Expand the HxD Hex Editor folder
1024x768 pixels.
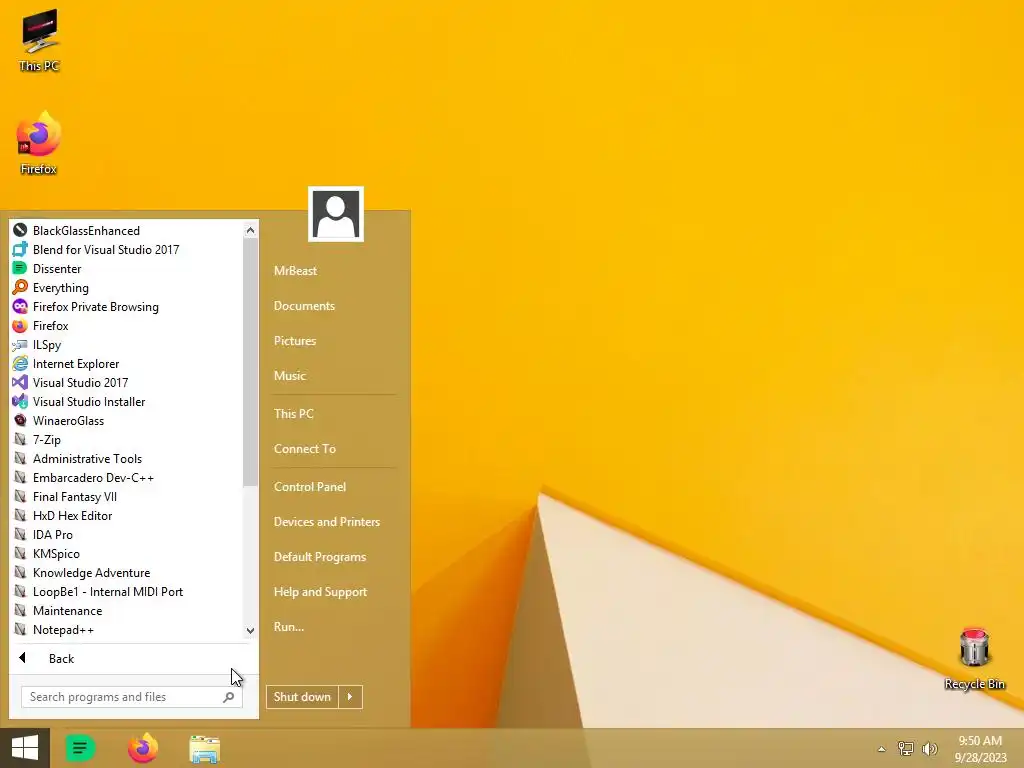(63, 515)
